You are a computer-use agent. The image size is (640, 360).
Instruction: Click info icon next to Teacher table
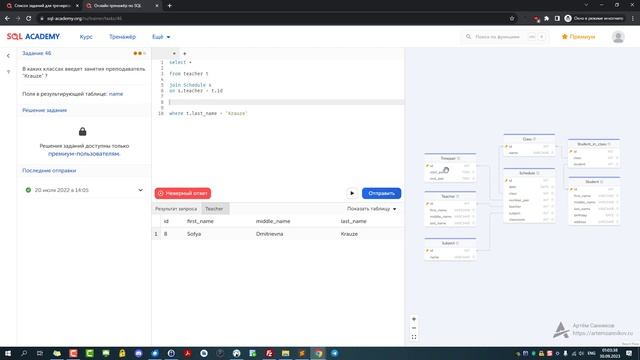pos(458,196)
